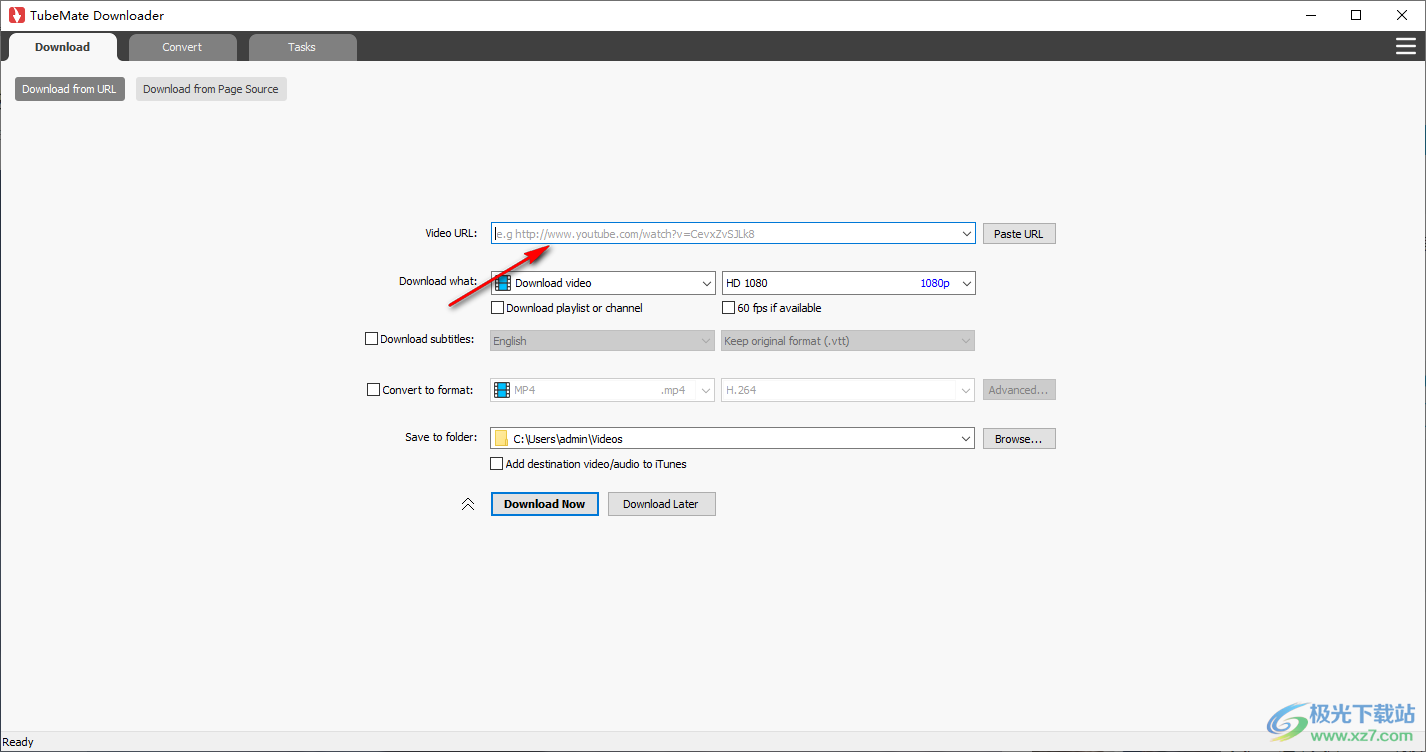Switch to the Tasks tab
Viewport: 1426px width, 752px height.
coord(302,47)
